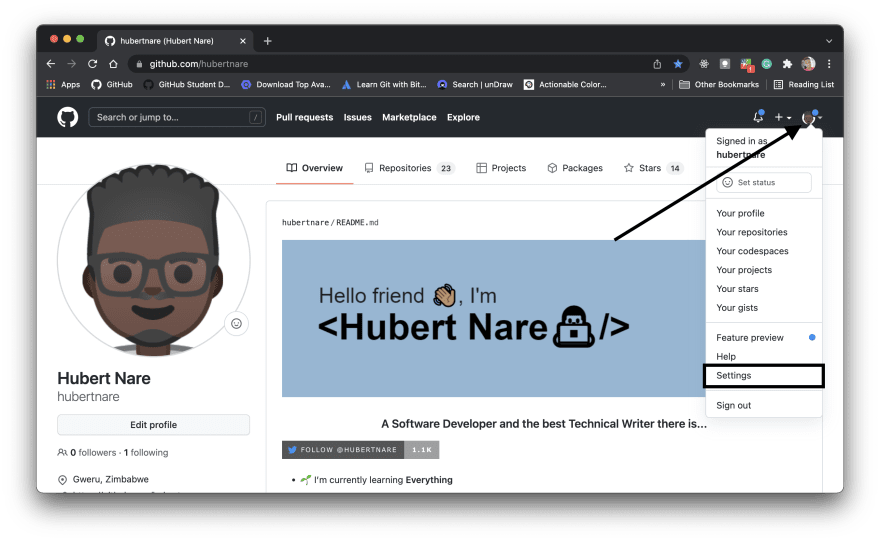The width and height of the screenshot is (880, 541).
Task: Close the hubertnare browser tab
Action: [243, 41]
